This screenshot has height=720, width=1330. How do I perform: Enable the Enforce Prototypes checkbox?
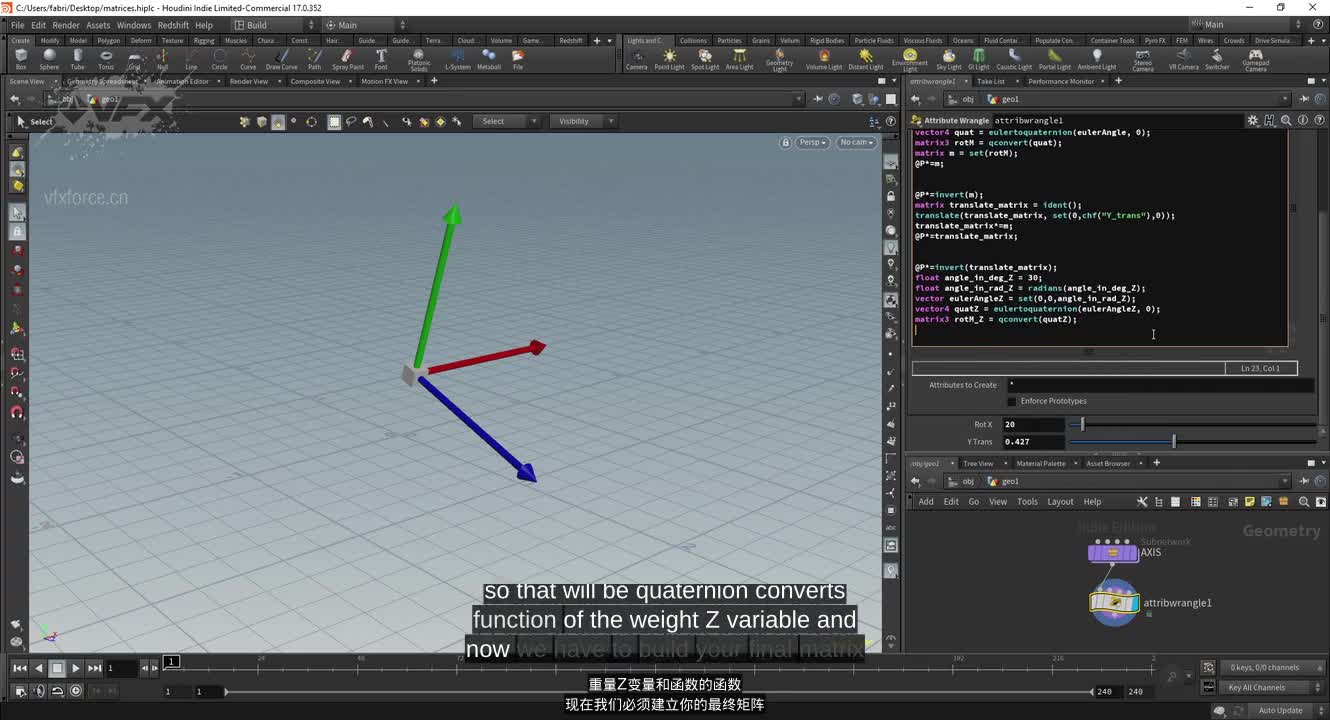pos(1011,401)
